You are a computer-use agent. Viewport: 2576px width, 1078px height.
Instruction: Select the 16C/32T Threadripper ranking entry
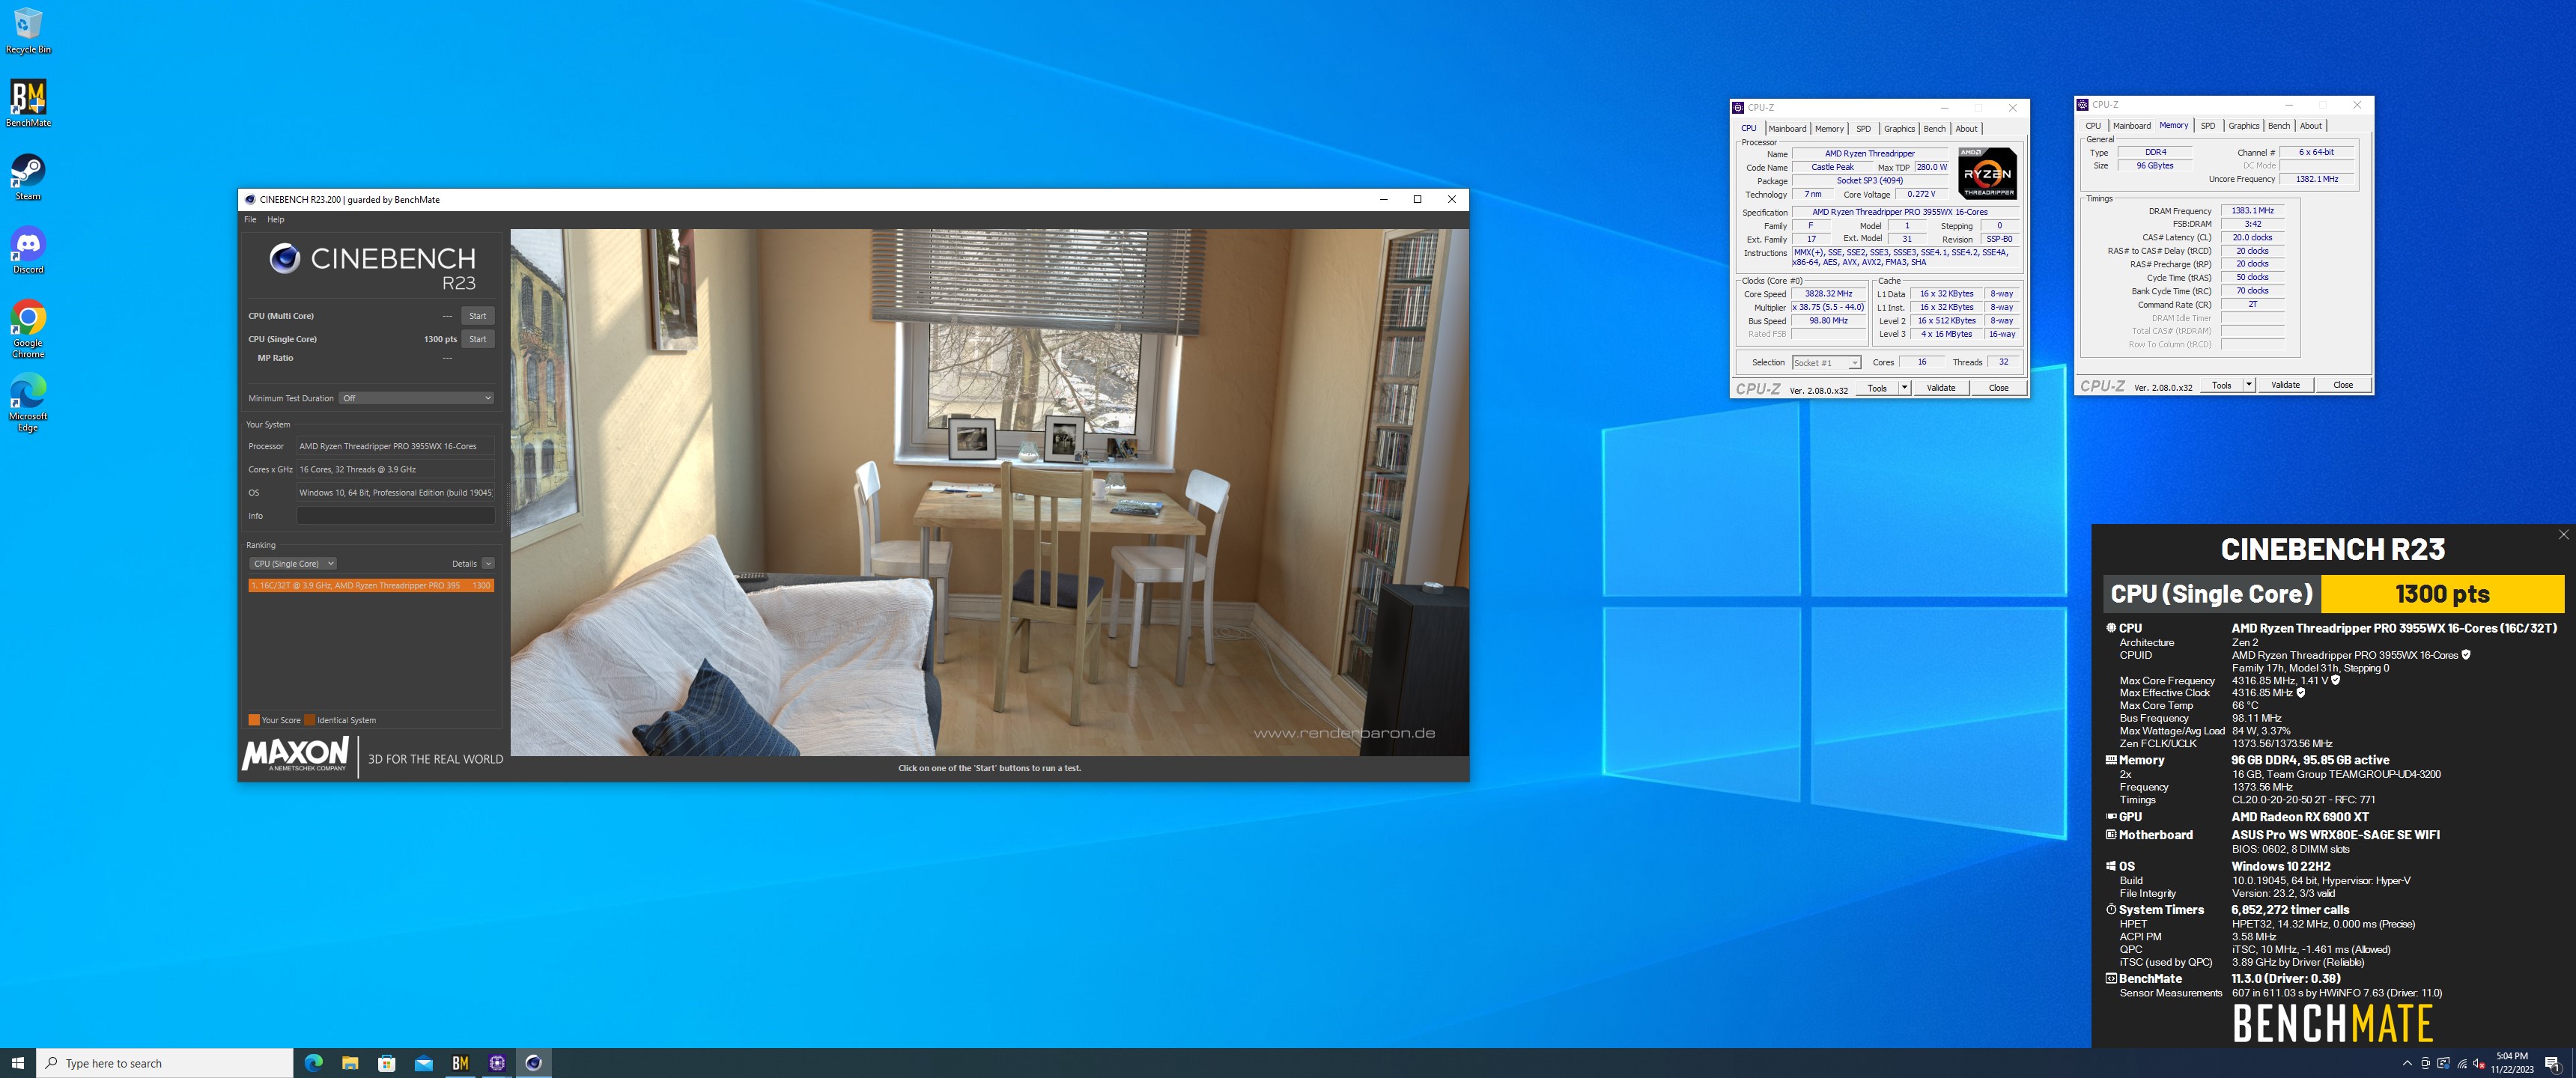[371, 586]
